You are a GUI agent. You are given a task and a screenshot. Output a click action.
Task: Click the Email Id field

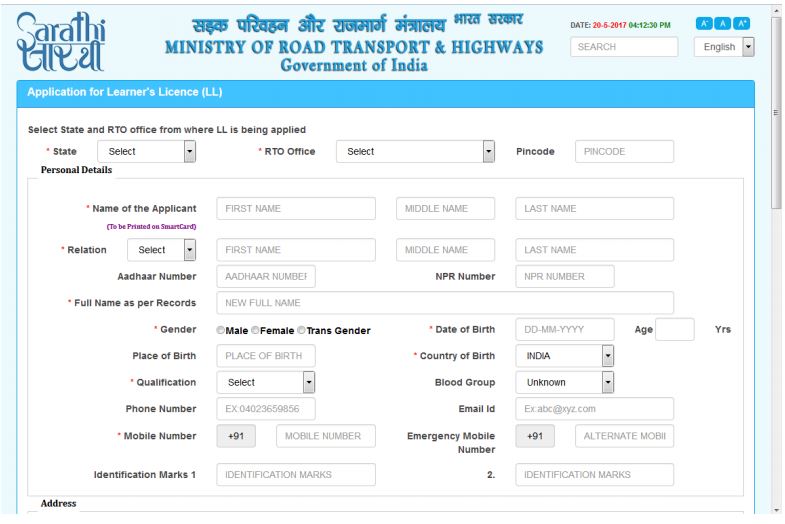click(x=594, y=409)
